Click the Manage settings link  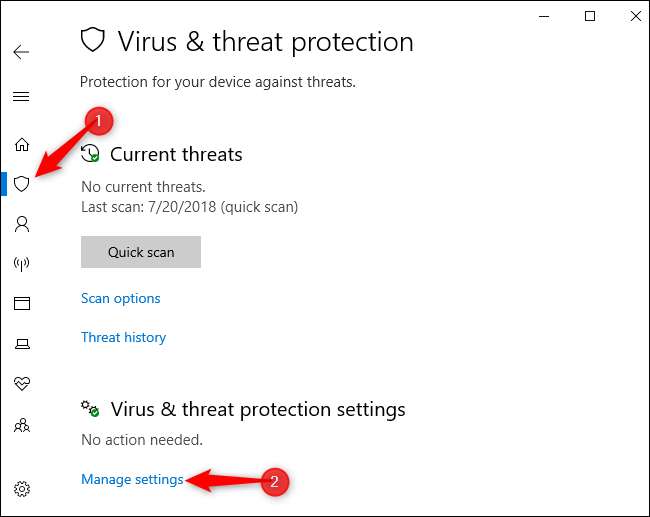point(132,480)
